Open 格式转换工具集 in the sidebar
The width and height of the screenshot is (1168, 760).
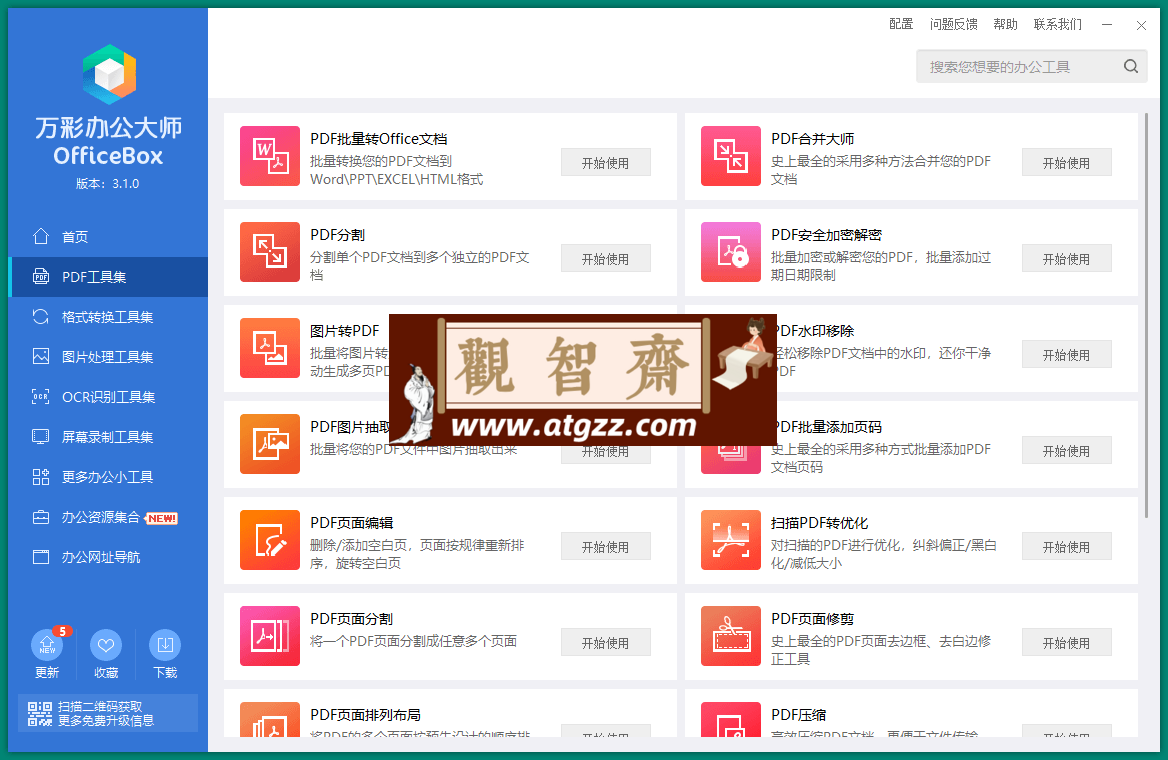pos(109,317)
